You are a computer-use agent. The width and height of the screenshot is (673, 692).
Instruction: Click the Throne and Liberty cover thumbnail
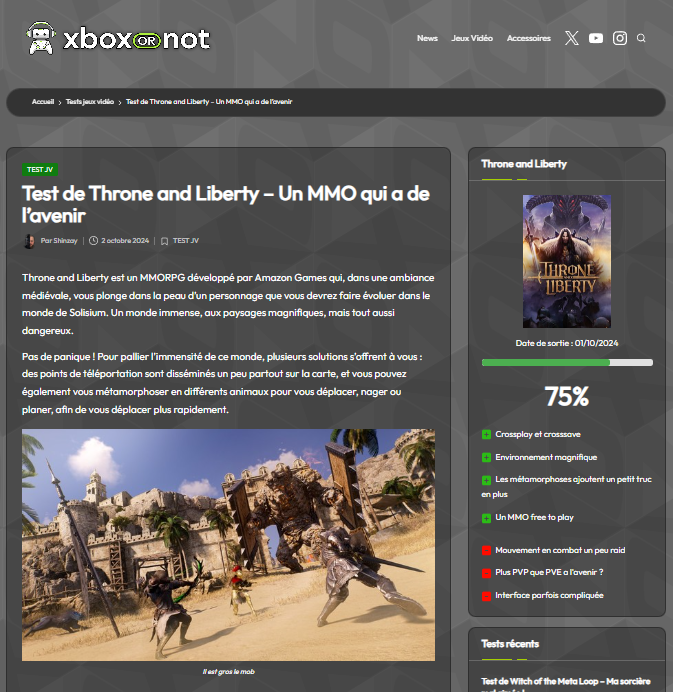pos(567,261)
